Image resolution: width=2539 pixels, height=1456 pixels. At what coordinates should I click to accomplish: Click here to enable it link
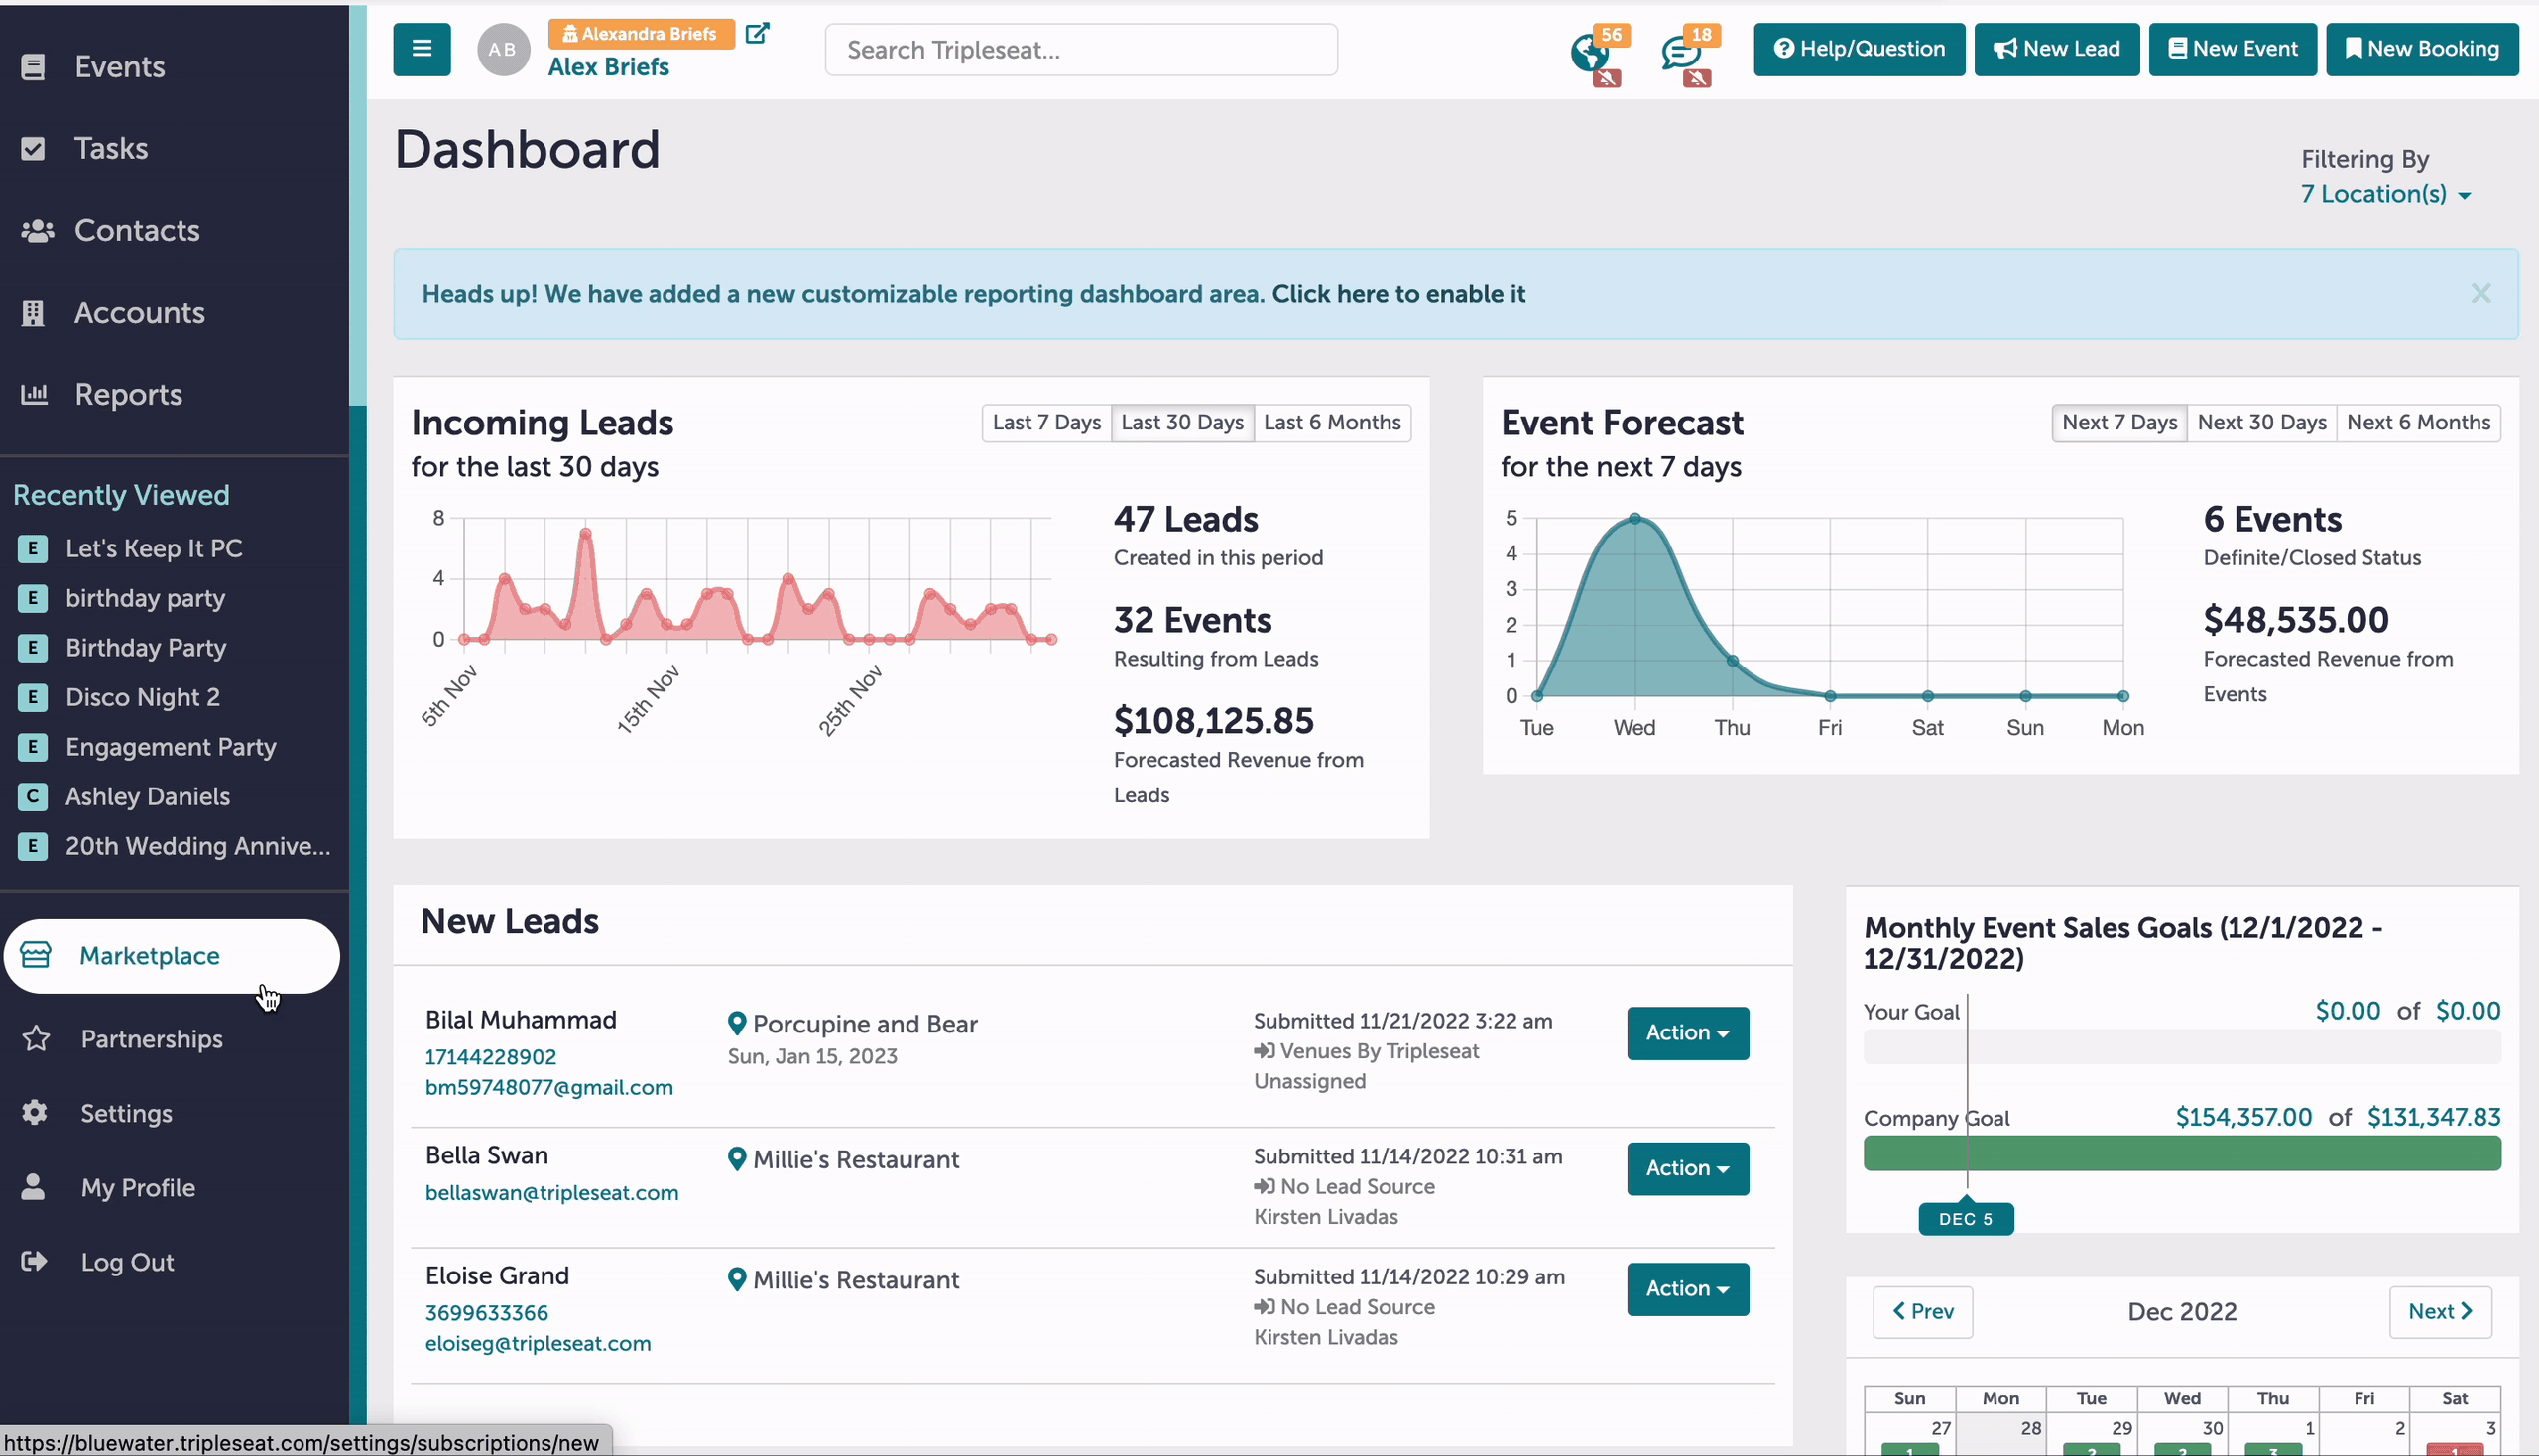coord(1398,294)
